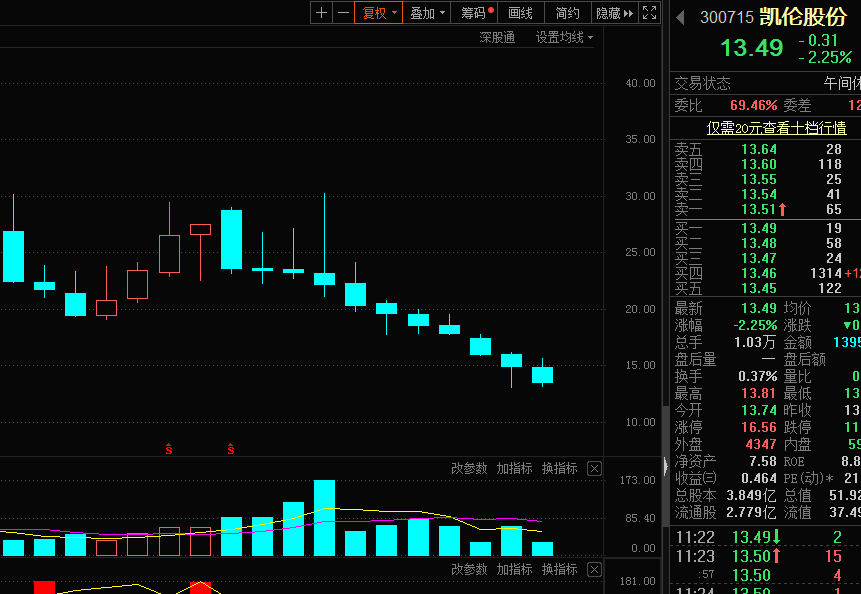This screenshot has height=594, width=861.
Task: Close the volume indicator panel with X
Action: click(x=594, y=468)
